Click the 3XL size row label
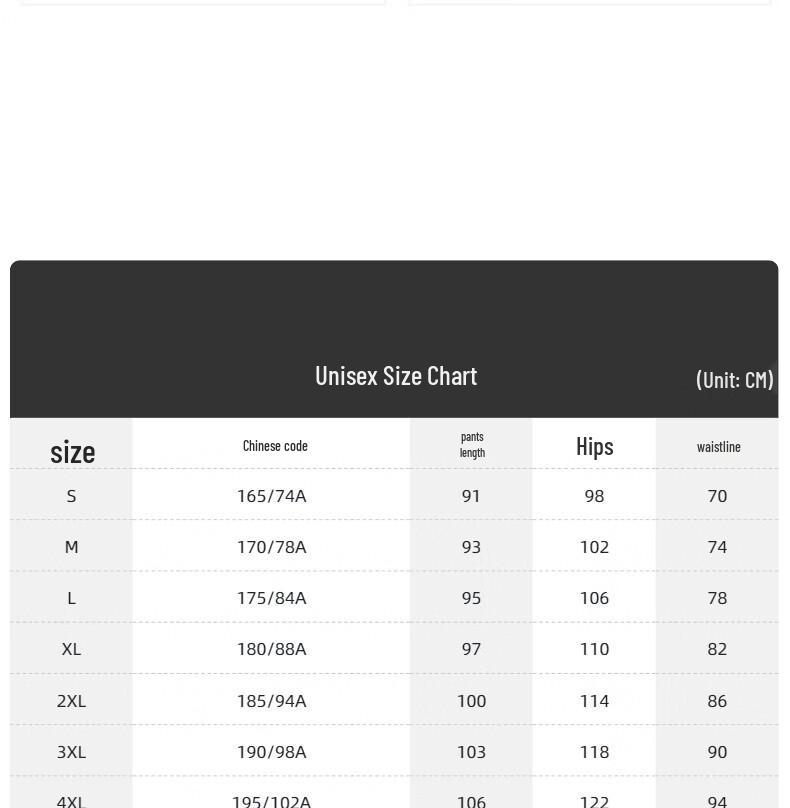The image size is (790, 808). click(x=71, y=752)
